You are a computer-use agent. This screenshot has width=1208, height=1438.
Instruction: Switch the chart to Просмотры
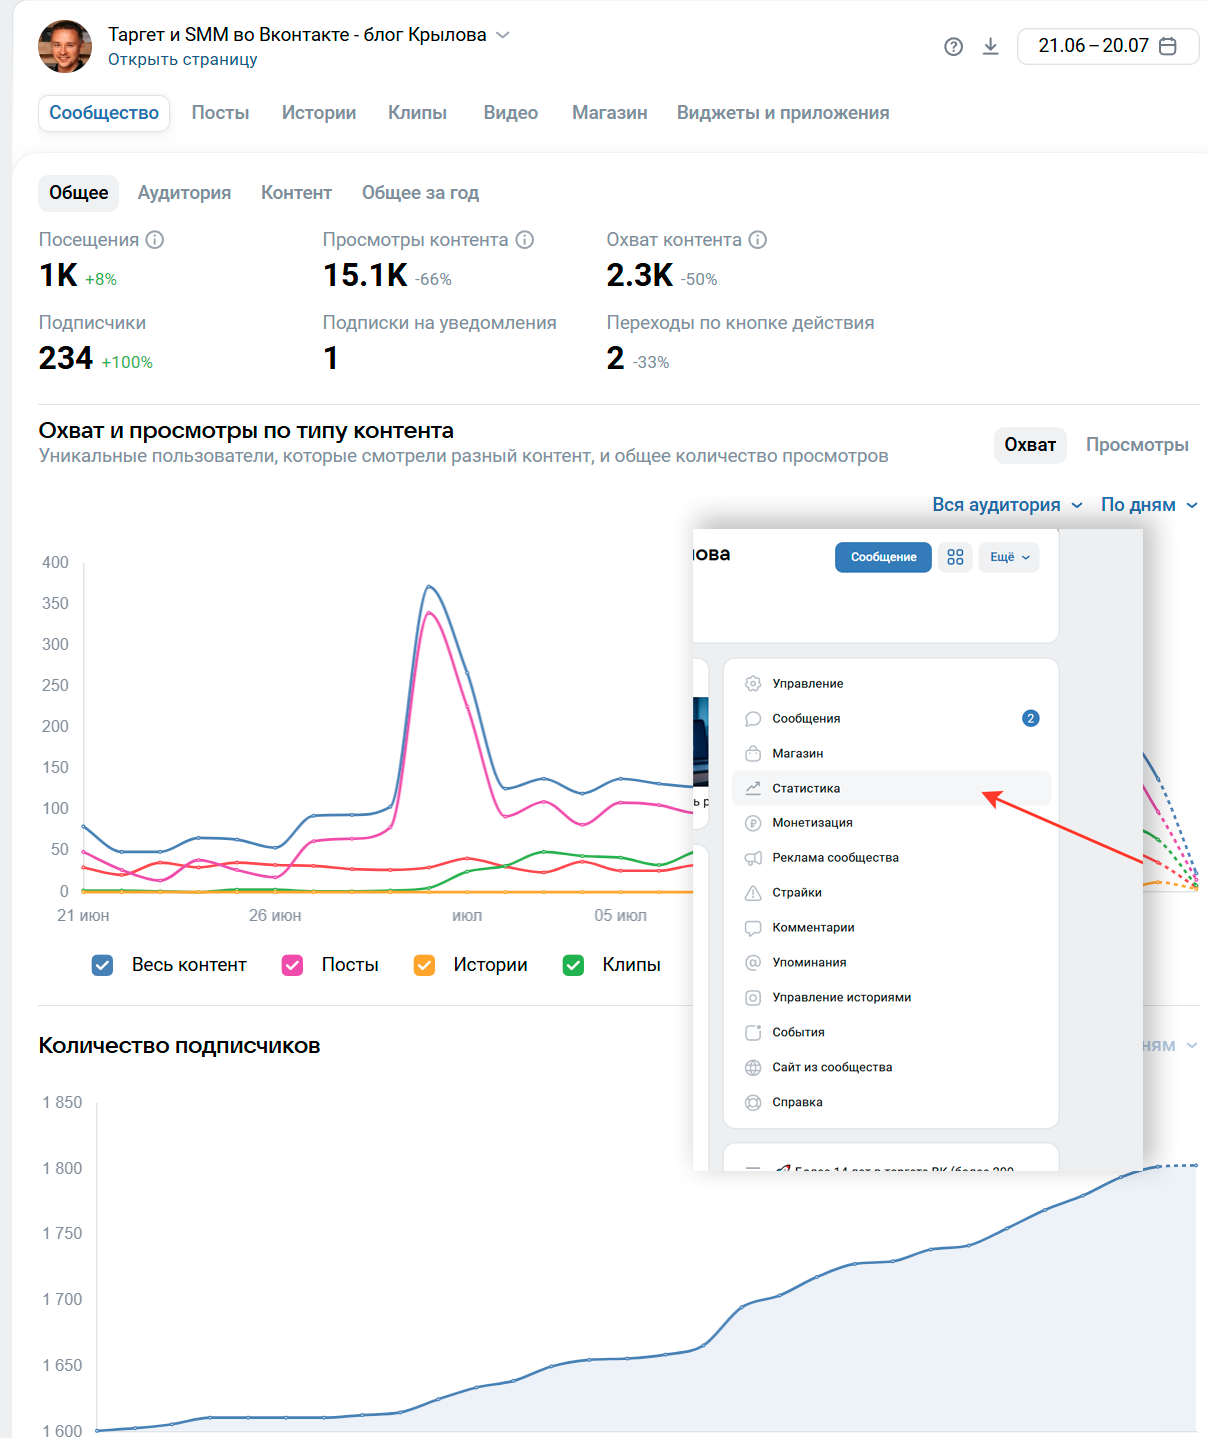tap(1137, 445)
